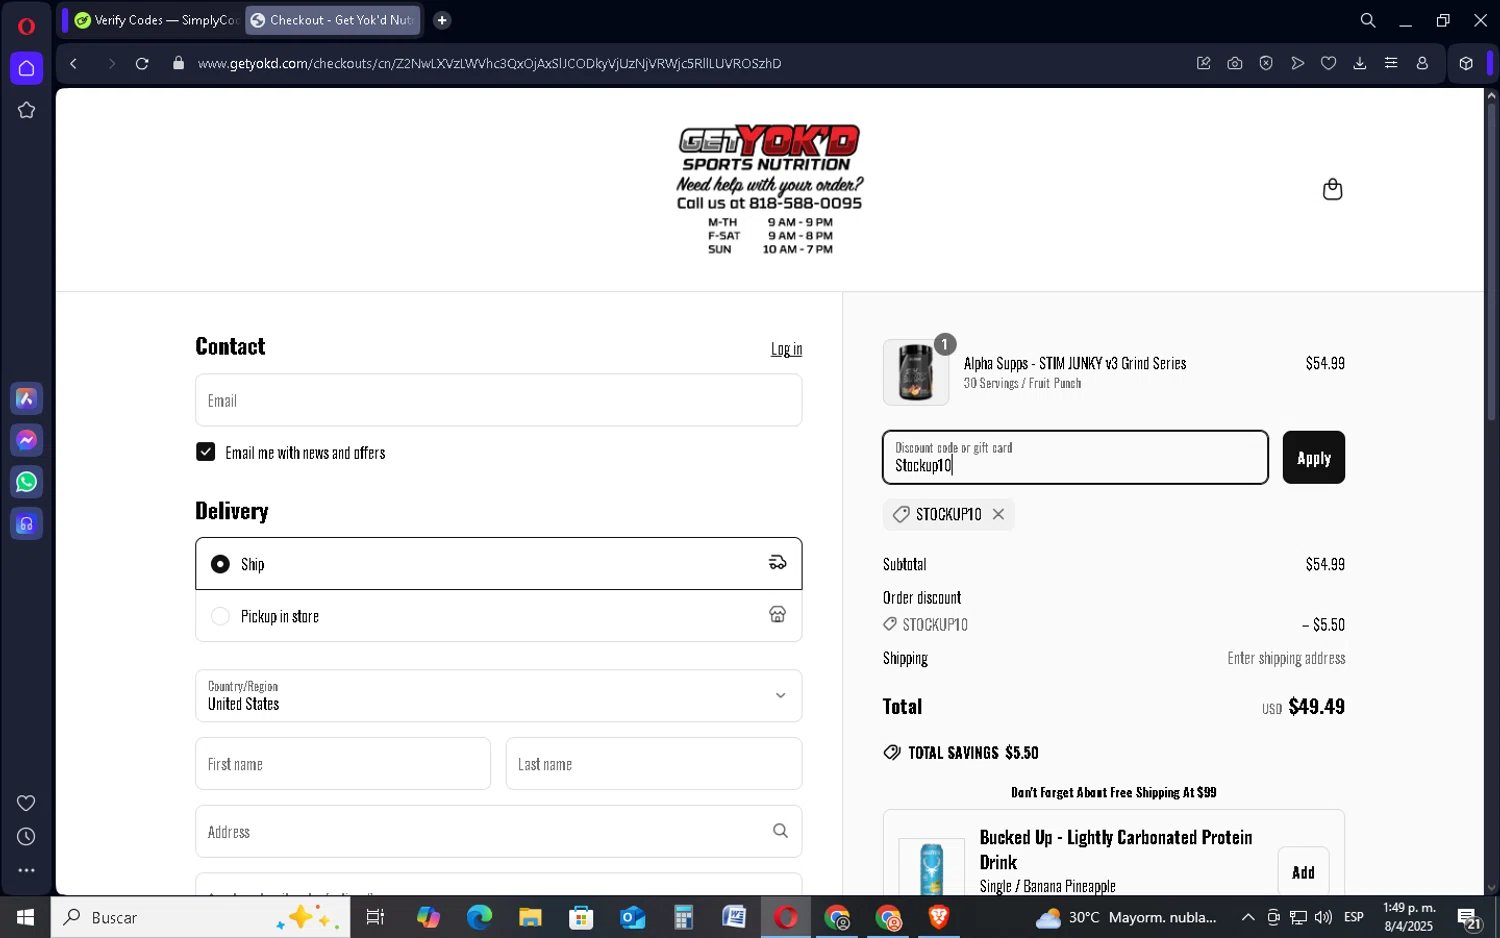Open Word from the taskbar

point(734,917)
